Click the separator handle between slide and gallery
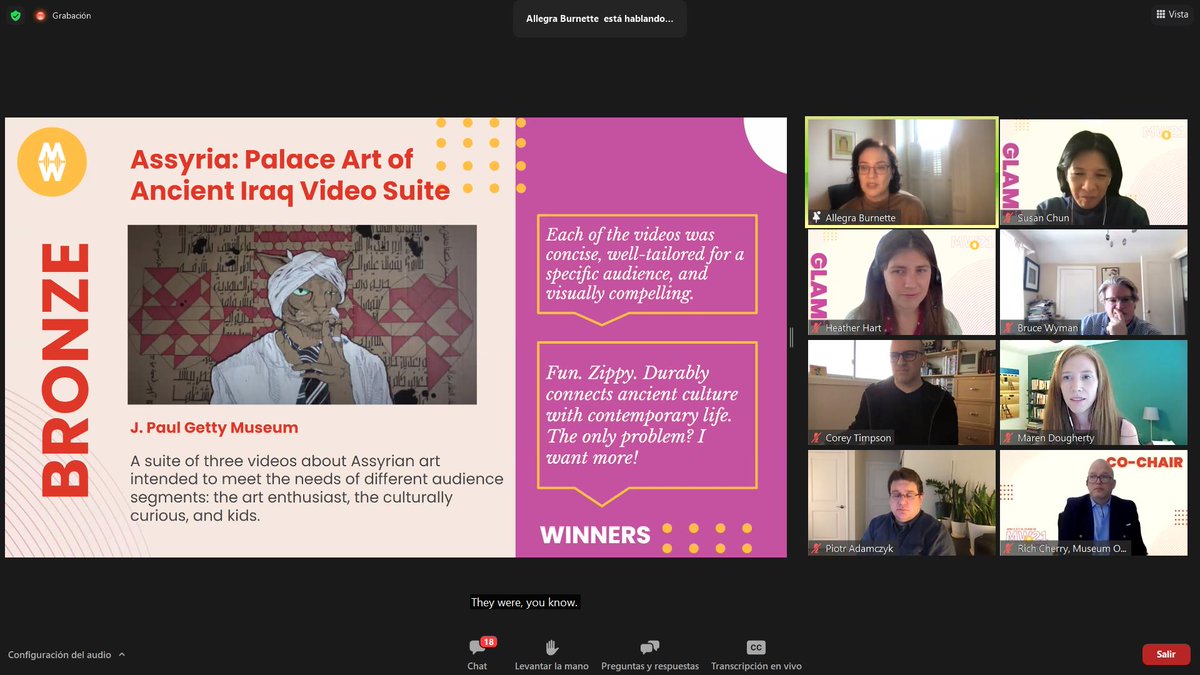 coord(792,338)
